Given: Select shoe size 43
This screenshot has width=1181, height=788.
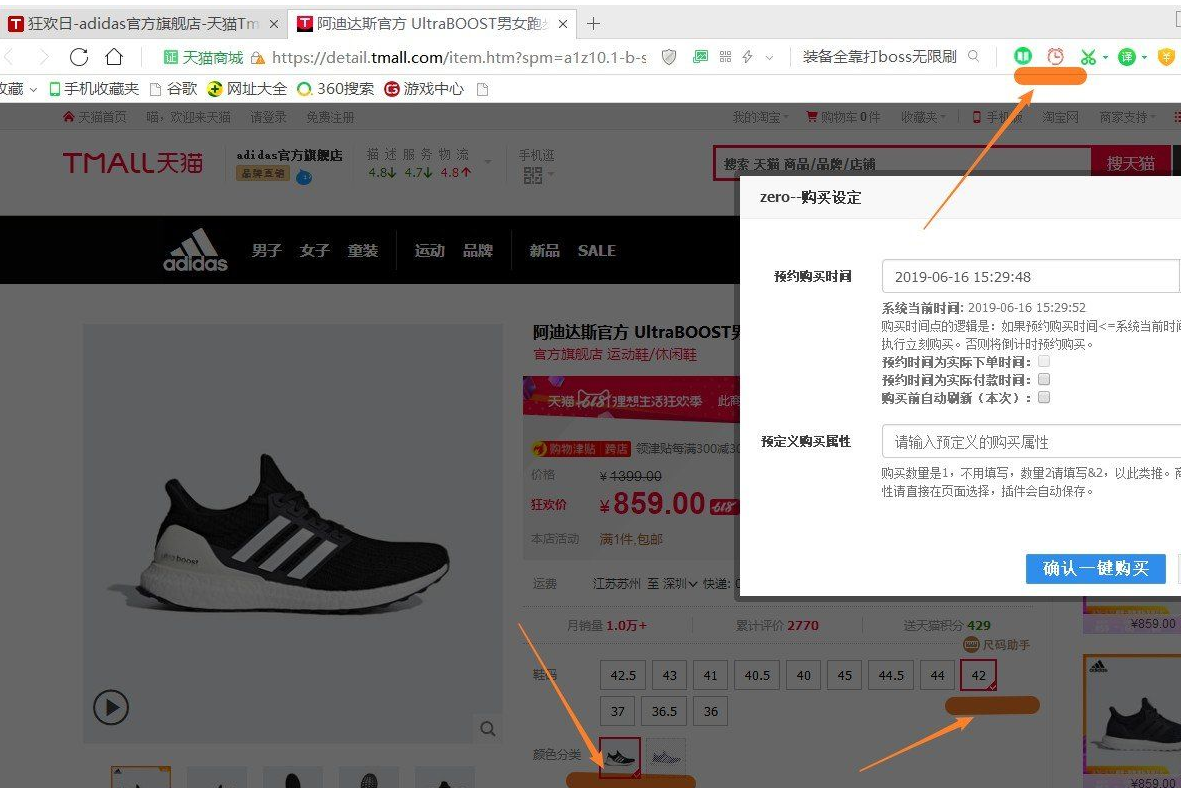Looking at the screenshot, I should (x=670, y=675).
